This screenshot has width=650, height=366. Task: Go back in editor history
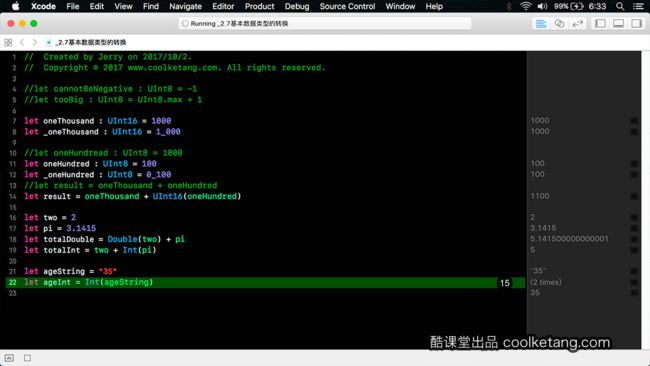[22, 42]
